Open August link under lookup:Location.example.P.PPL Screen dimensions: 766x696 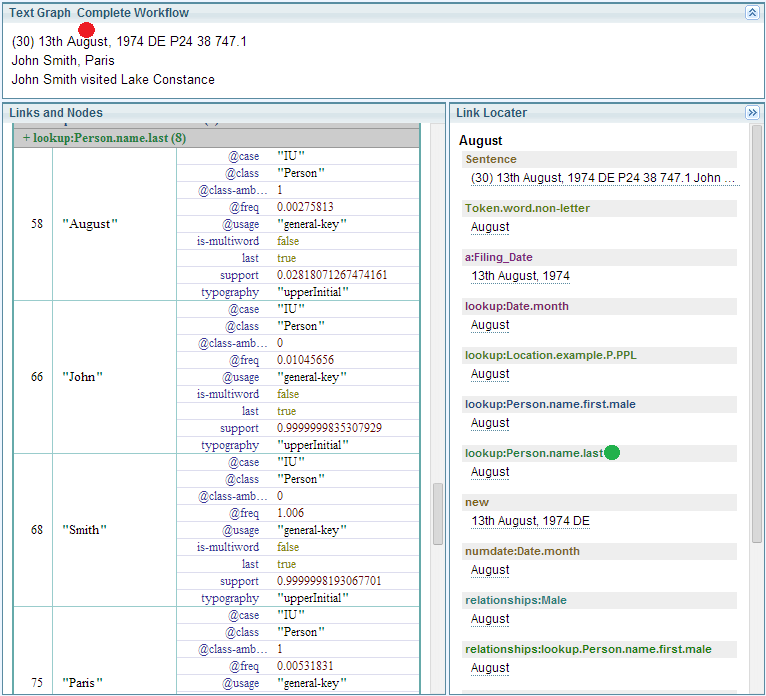click(x=490, y=374)
